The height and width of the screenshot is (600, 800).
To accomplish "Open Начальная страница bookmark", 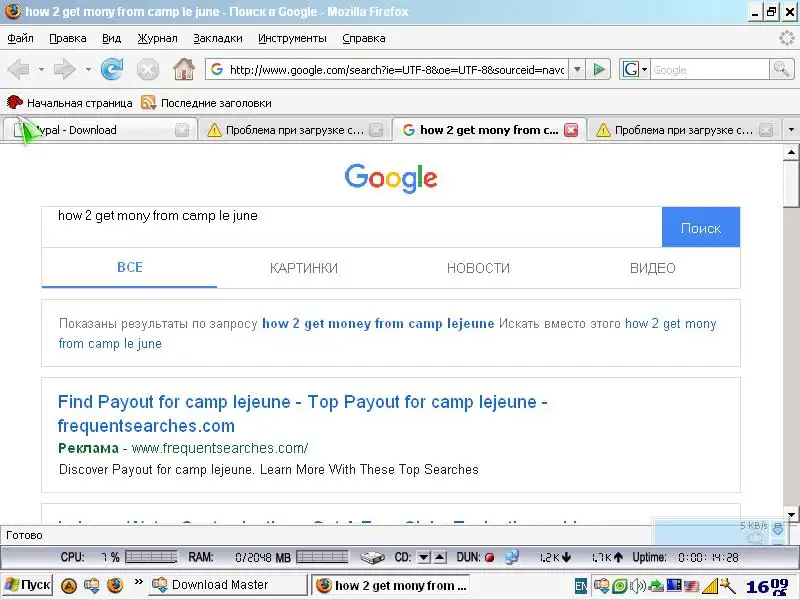I will 70,103.
